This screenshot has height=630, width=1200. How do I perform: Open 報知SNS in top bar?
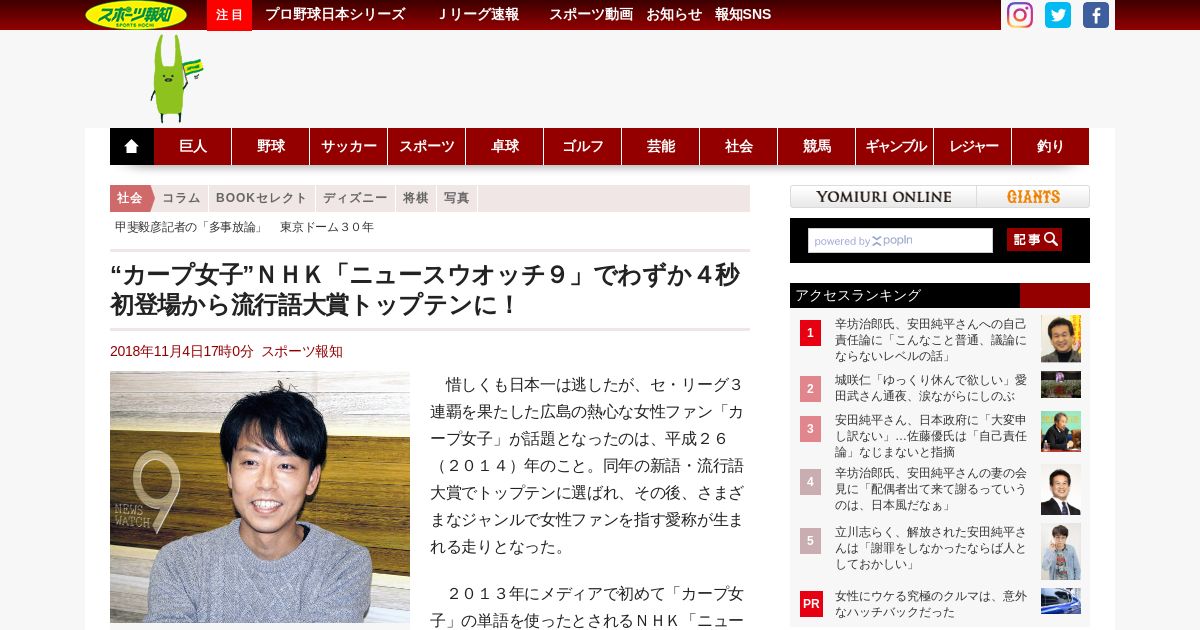743,14
